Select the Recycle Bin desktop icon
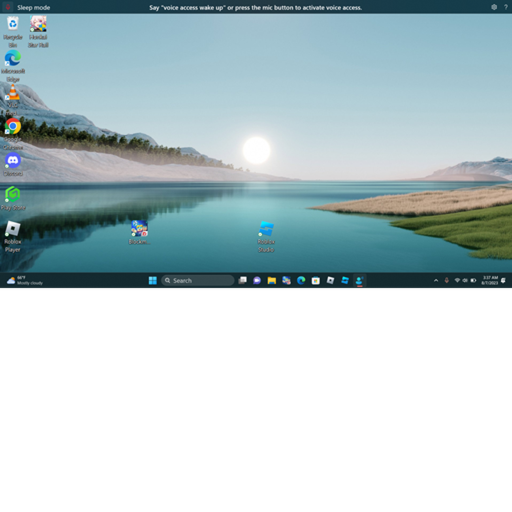This screenshot has width=512, height=512. pos(13,32)
